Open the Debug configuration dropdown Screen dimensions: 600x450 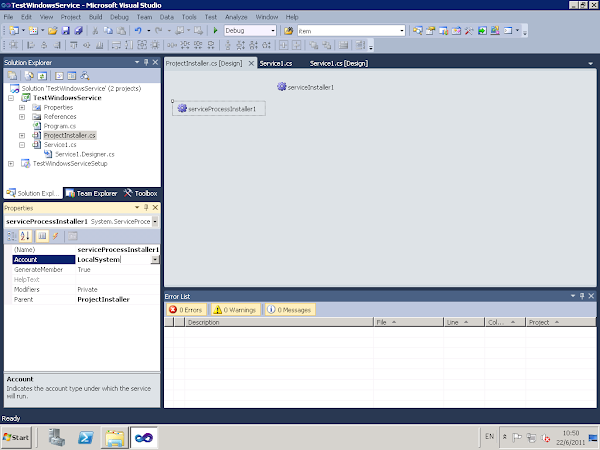coord(273,31)
